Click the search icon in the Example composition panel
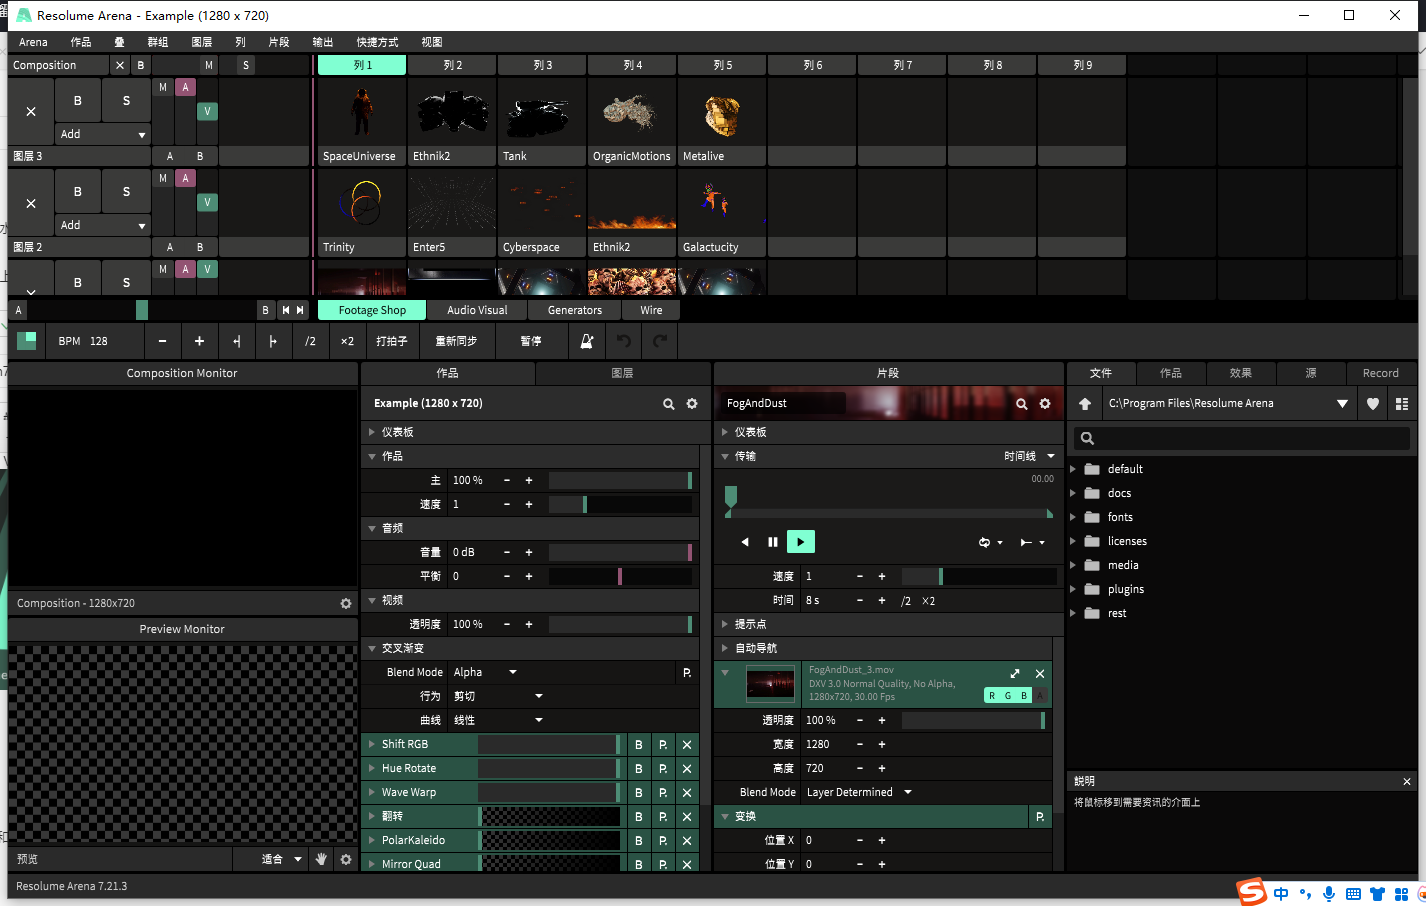1426x906 pixels. click(x=669, y=404)
